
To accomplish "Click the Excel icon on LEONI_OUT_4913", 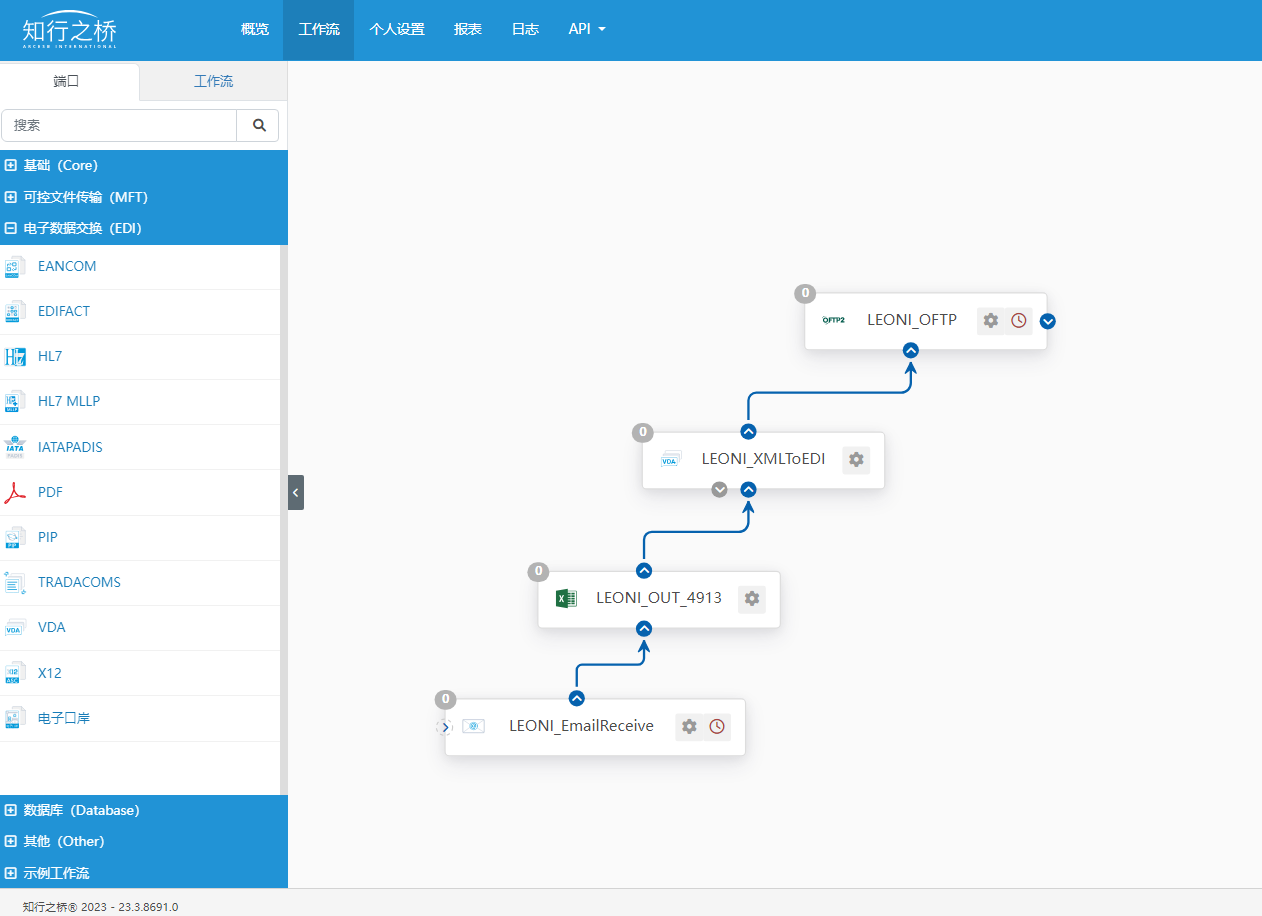I will pyautogui.click(x=566, y=599).
